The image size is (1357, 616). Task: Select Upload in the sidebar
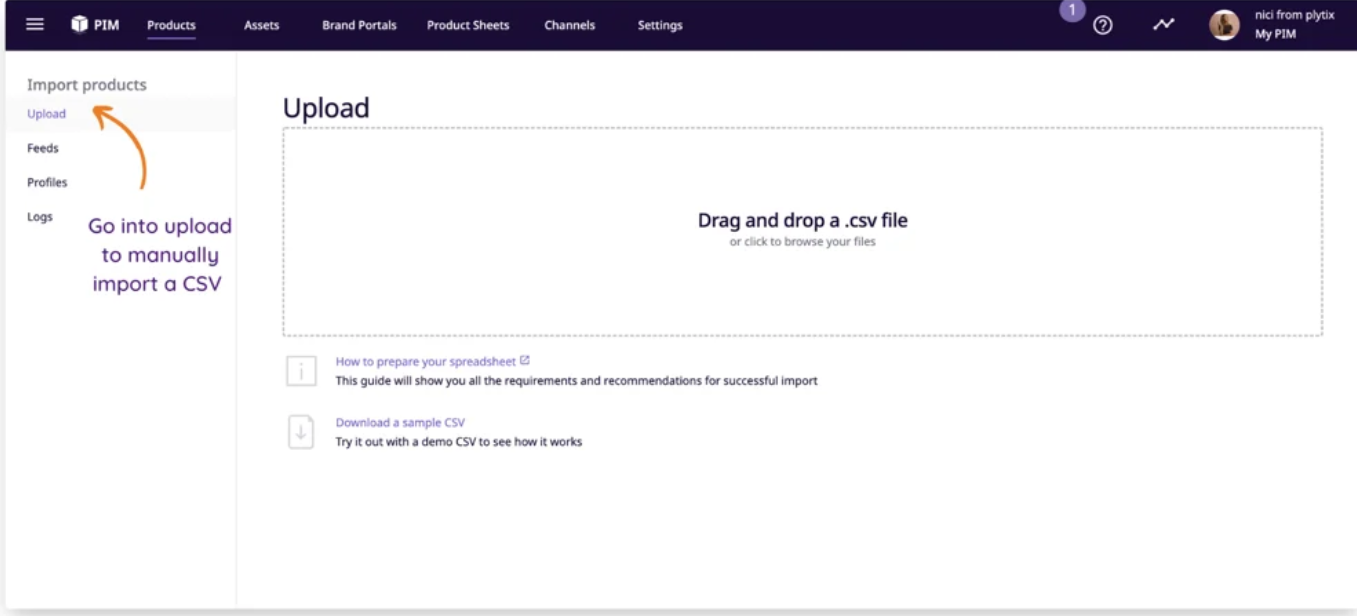point(47,114)
